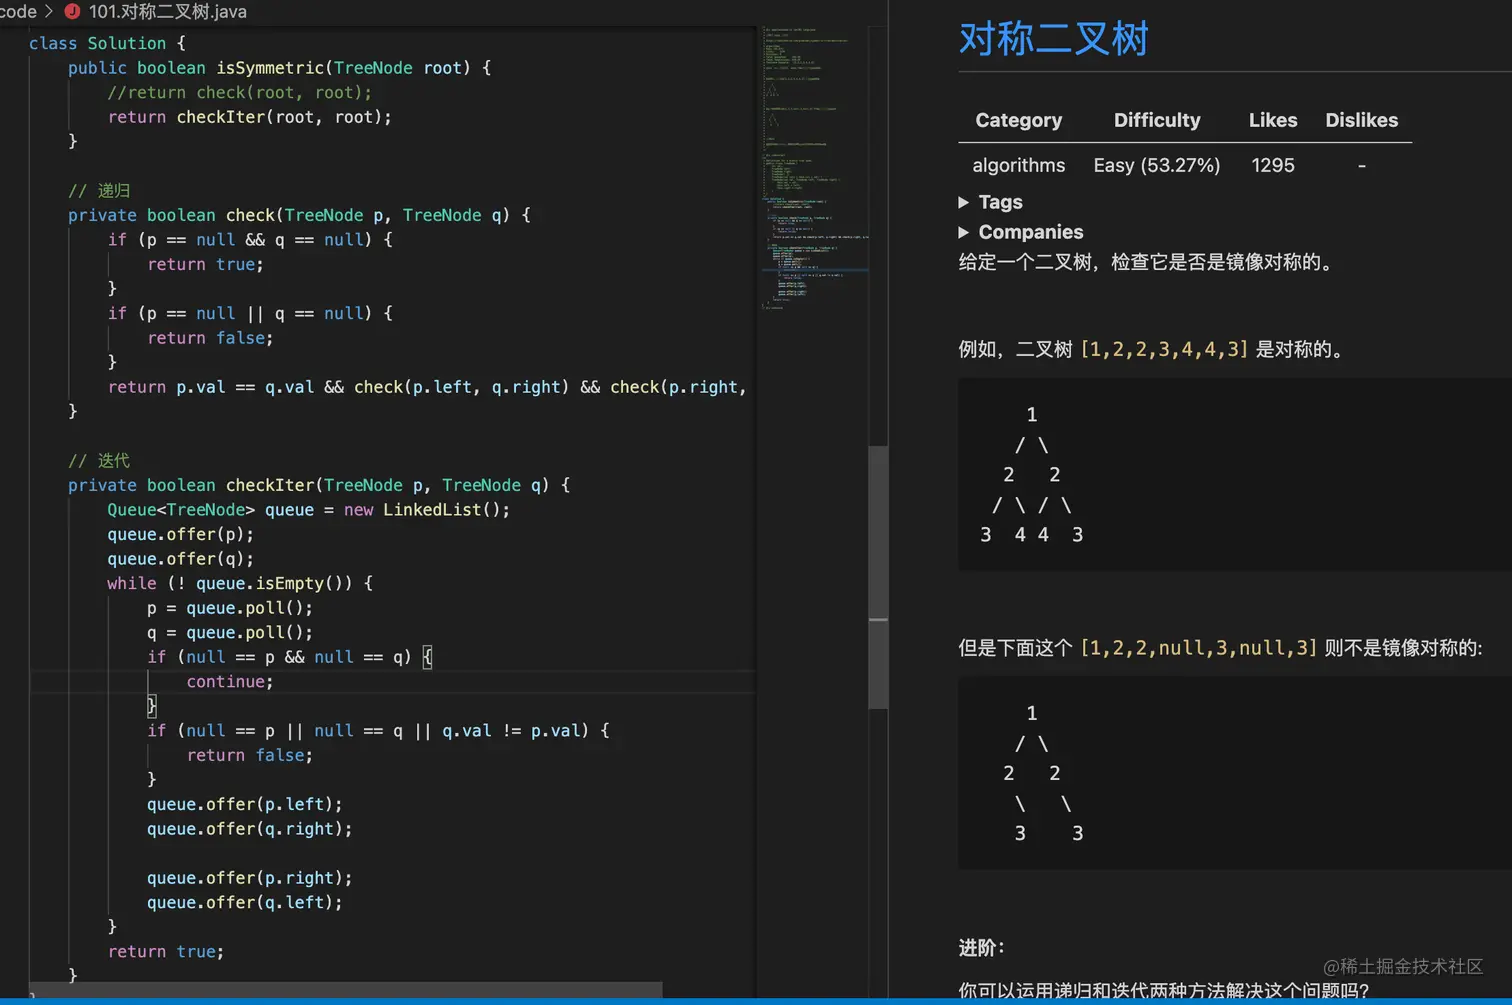Click the p = queue.poll(); line
Viewport: 1512px width, 1005px height.
pyautogui.click(x=230, y=608)
